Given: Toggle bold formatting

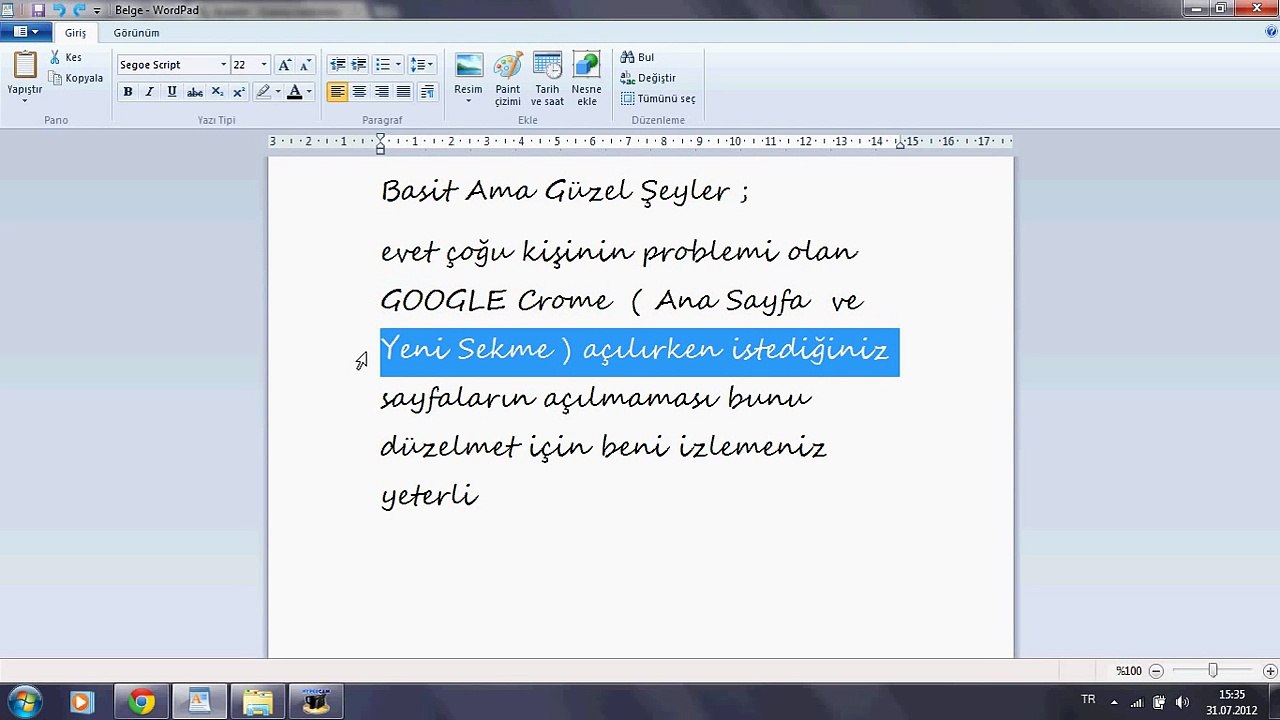Looking at the screenshot, I should tap(128, 92).
